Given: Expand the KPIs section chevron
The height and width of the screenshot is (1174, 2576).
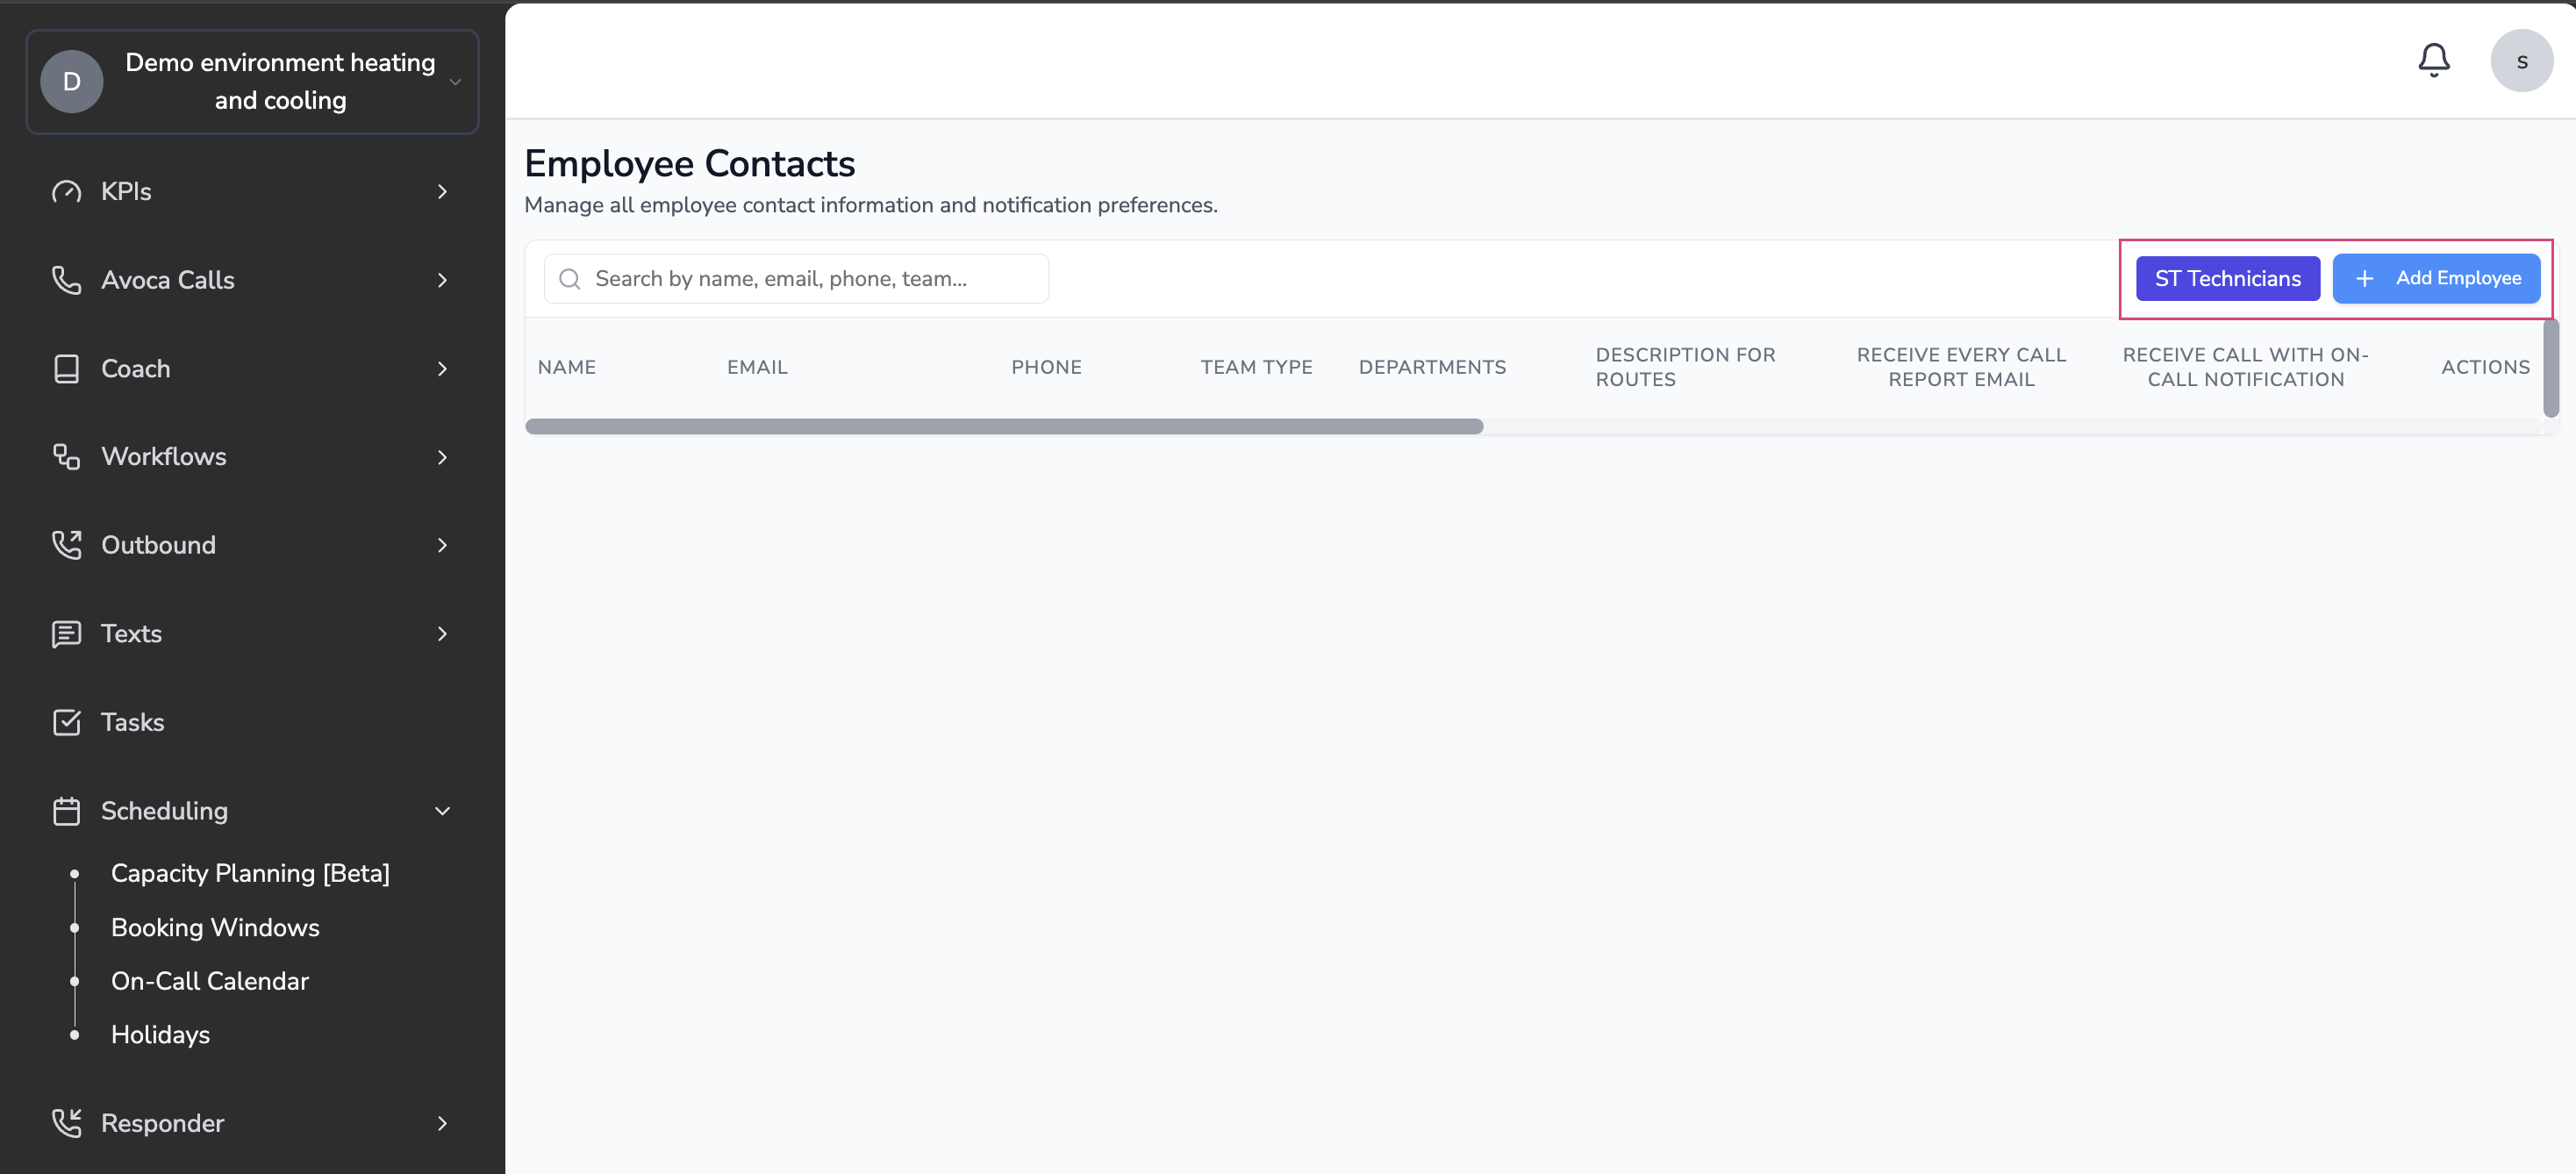Looking at the screenshot, I should coord(442,191).
